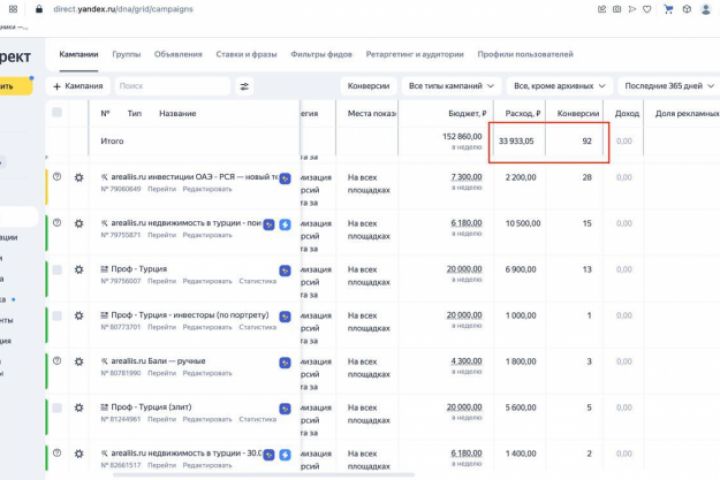The image size is (720, 480).
Task: Click Расход, ₽ column header
Action: [x=523, y=113]
